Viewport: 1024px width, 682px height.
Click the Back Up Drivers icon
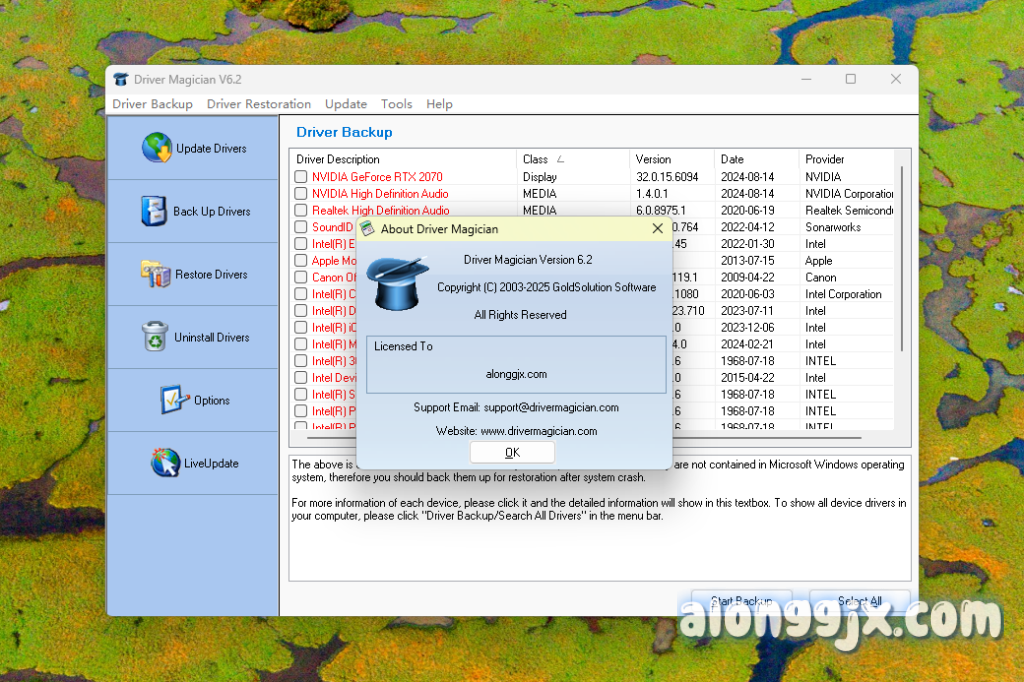[x=153, y=211]
